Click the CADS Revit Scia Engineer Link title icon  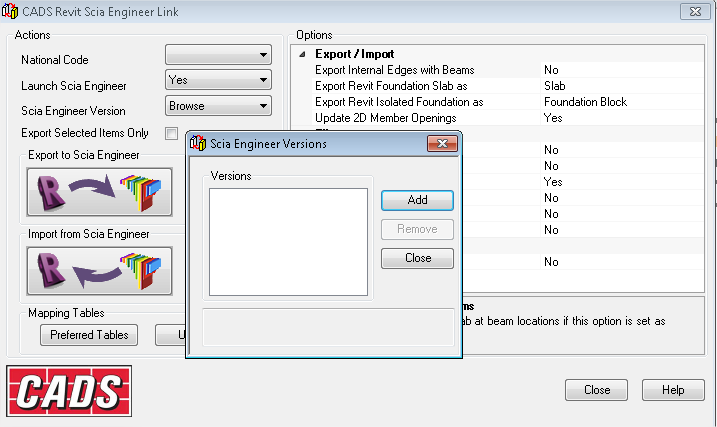pos(10,12)
